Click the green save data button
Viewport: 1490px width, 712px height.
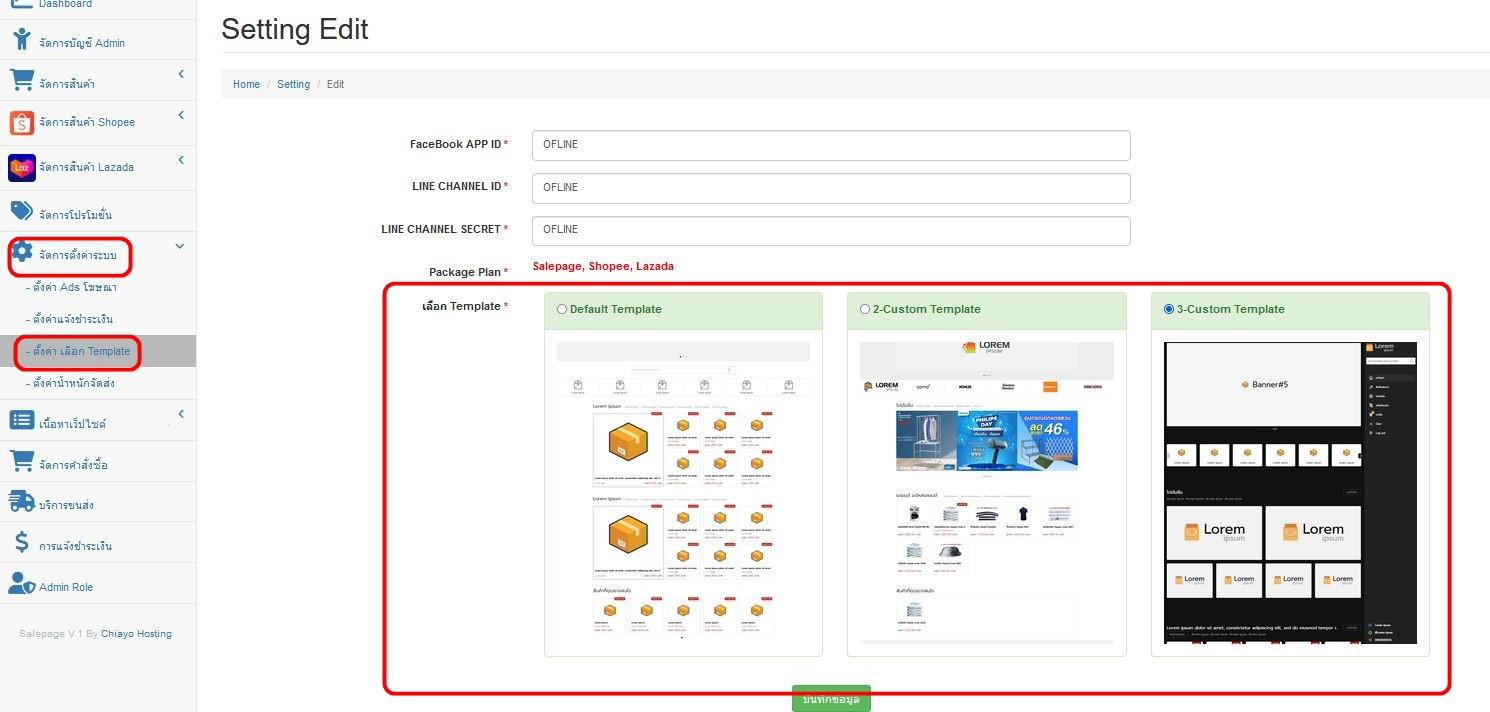[x=831, y=699]
